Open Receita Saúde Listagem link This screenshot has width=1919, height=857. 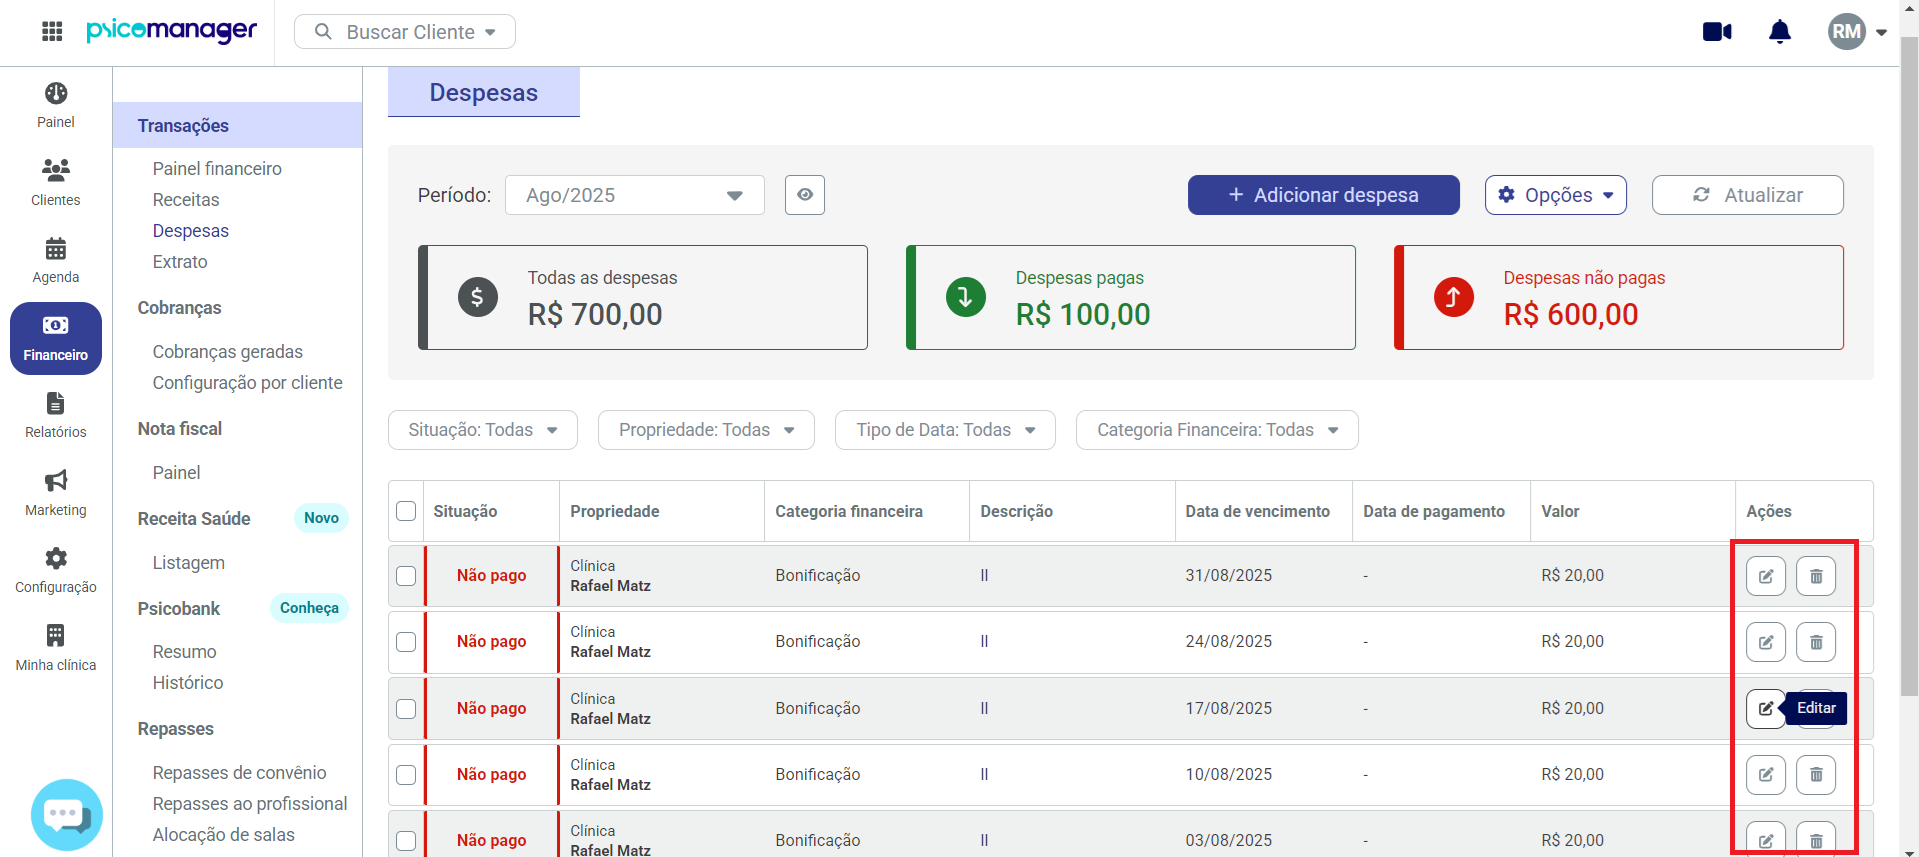189,563
